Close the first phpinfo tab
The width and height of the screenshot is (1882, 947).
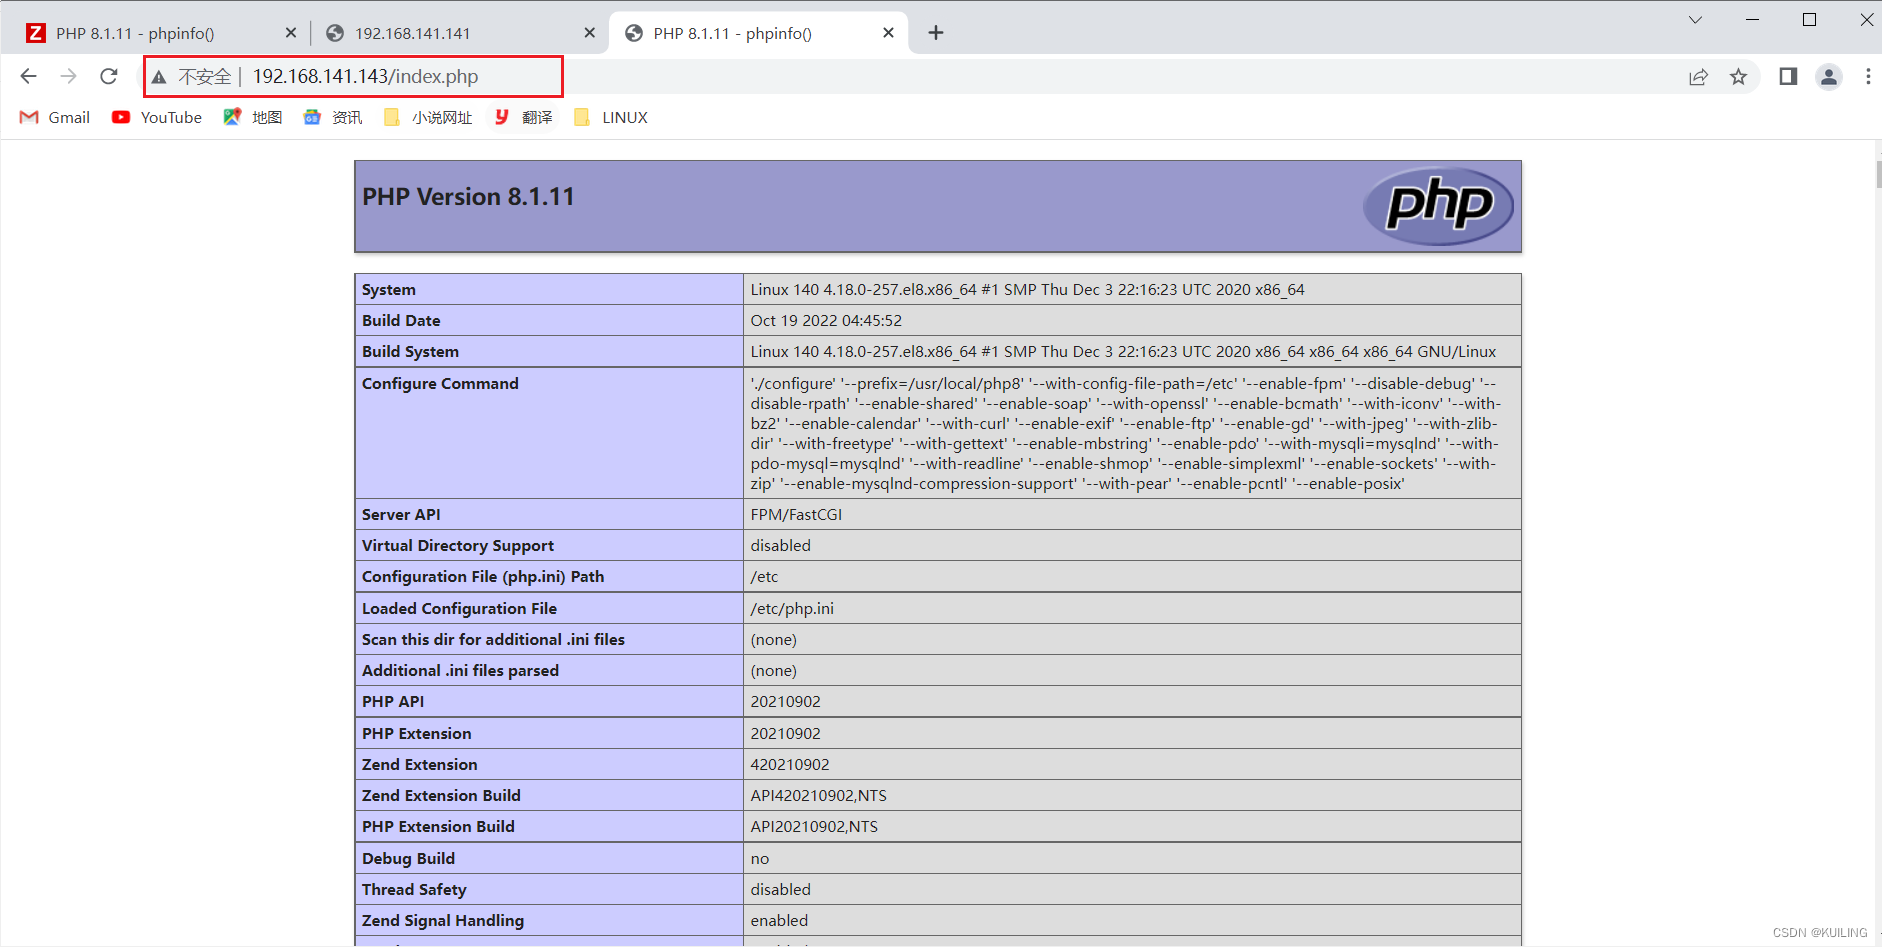(x=291, y=33)
